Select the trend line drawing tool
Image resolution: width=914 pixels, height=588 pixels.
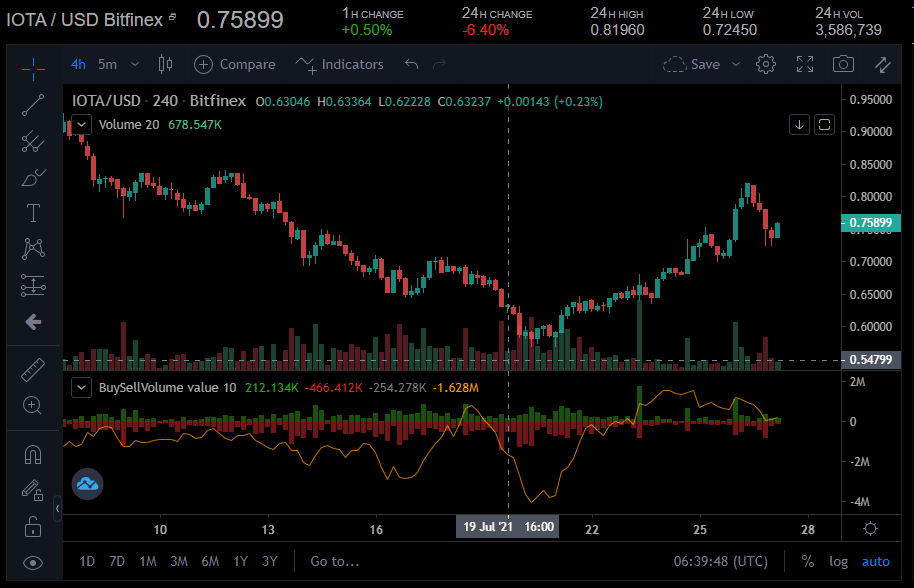(33, 104)
